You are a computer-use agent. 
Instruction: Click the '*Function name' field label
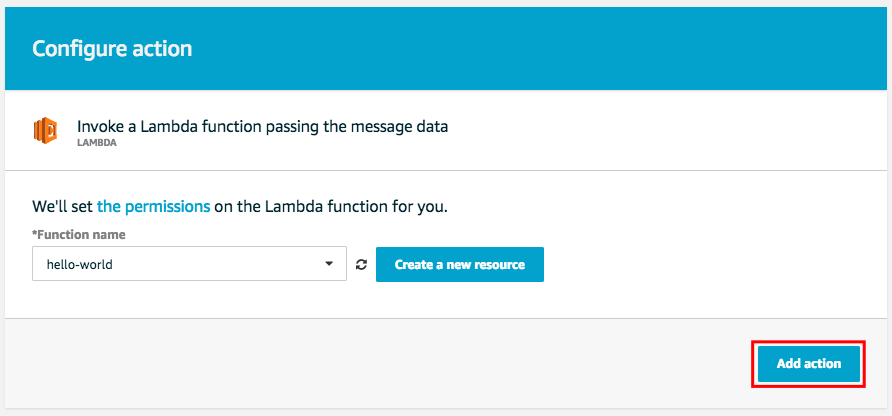click(x=81, y=235)
